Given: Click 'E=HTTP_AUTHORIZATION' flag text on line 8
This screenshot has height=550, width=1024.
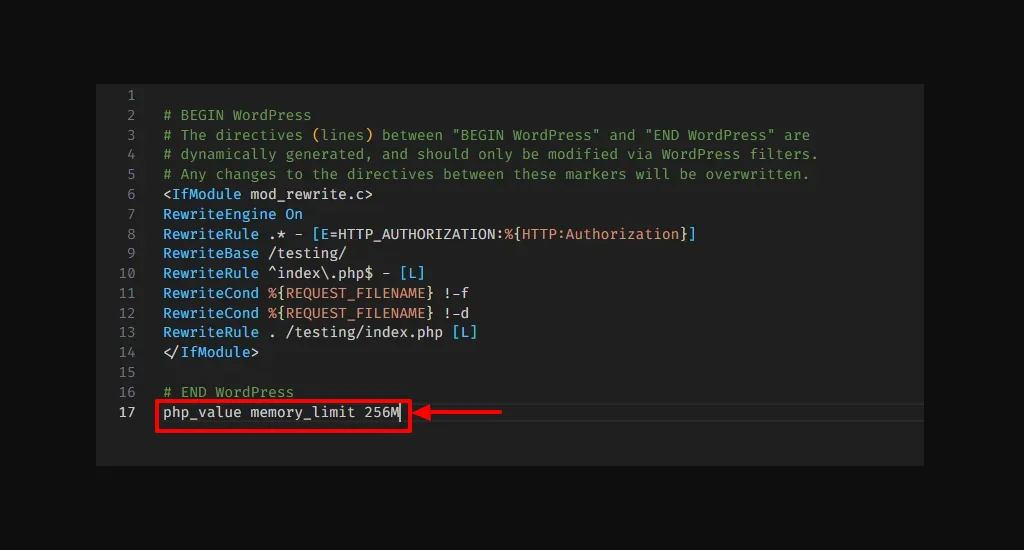Looking at the screenshot, I should pyautogui.click(x=410, y=234).
